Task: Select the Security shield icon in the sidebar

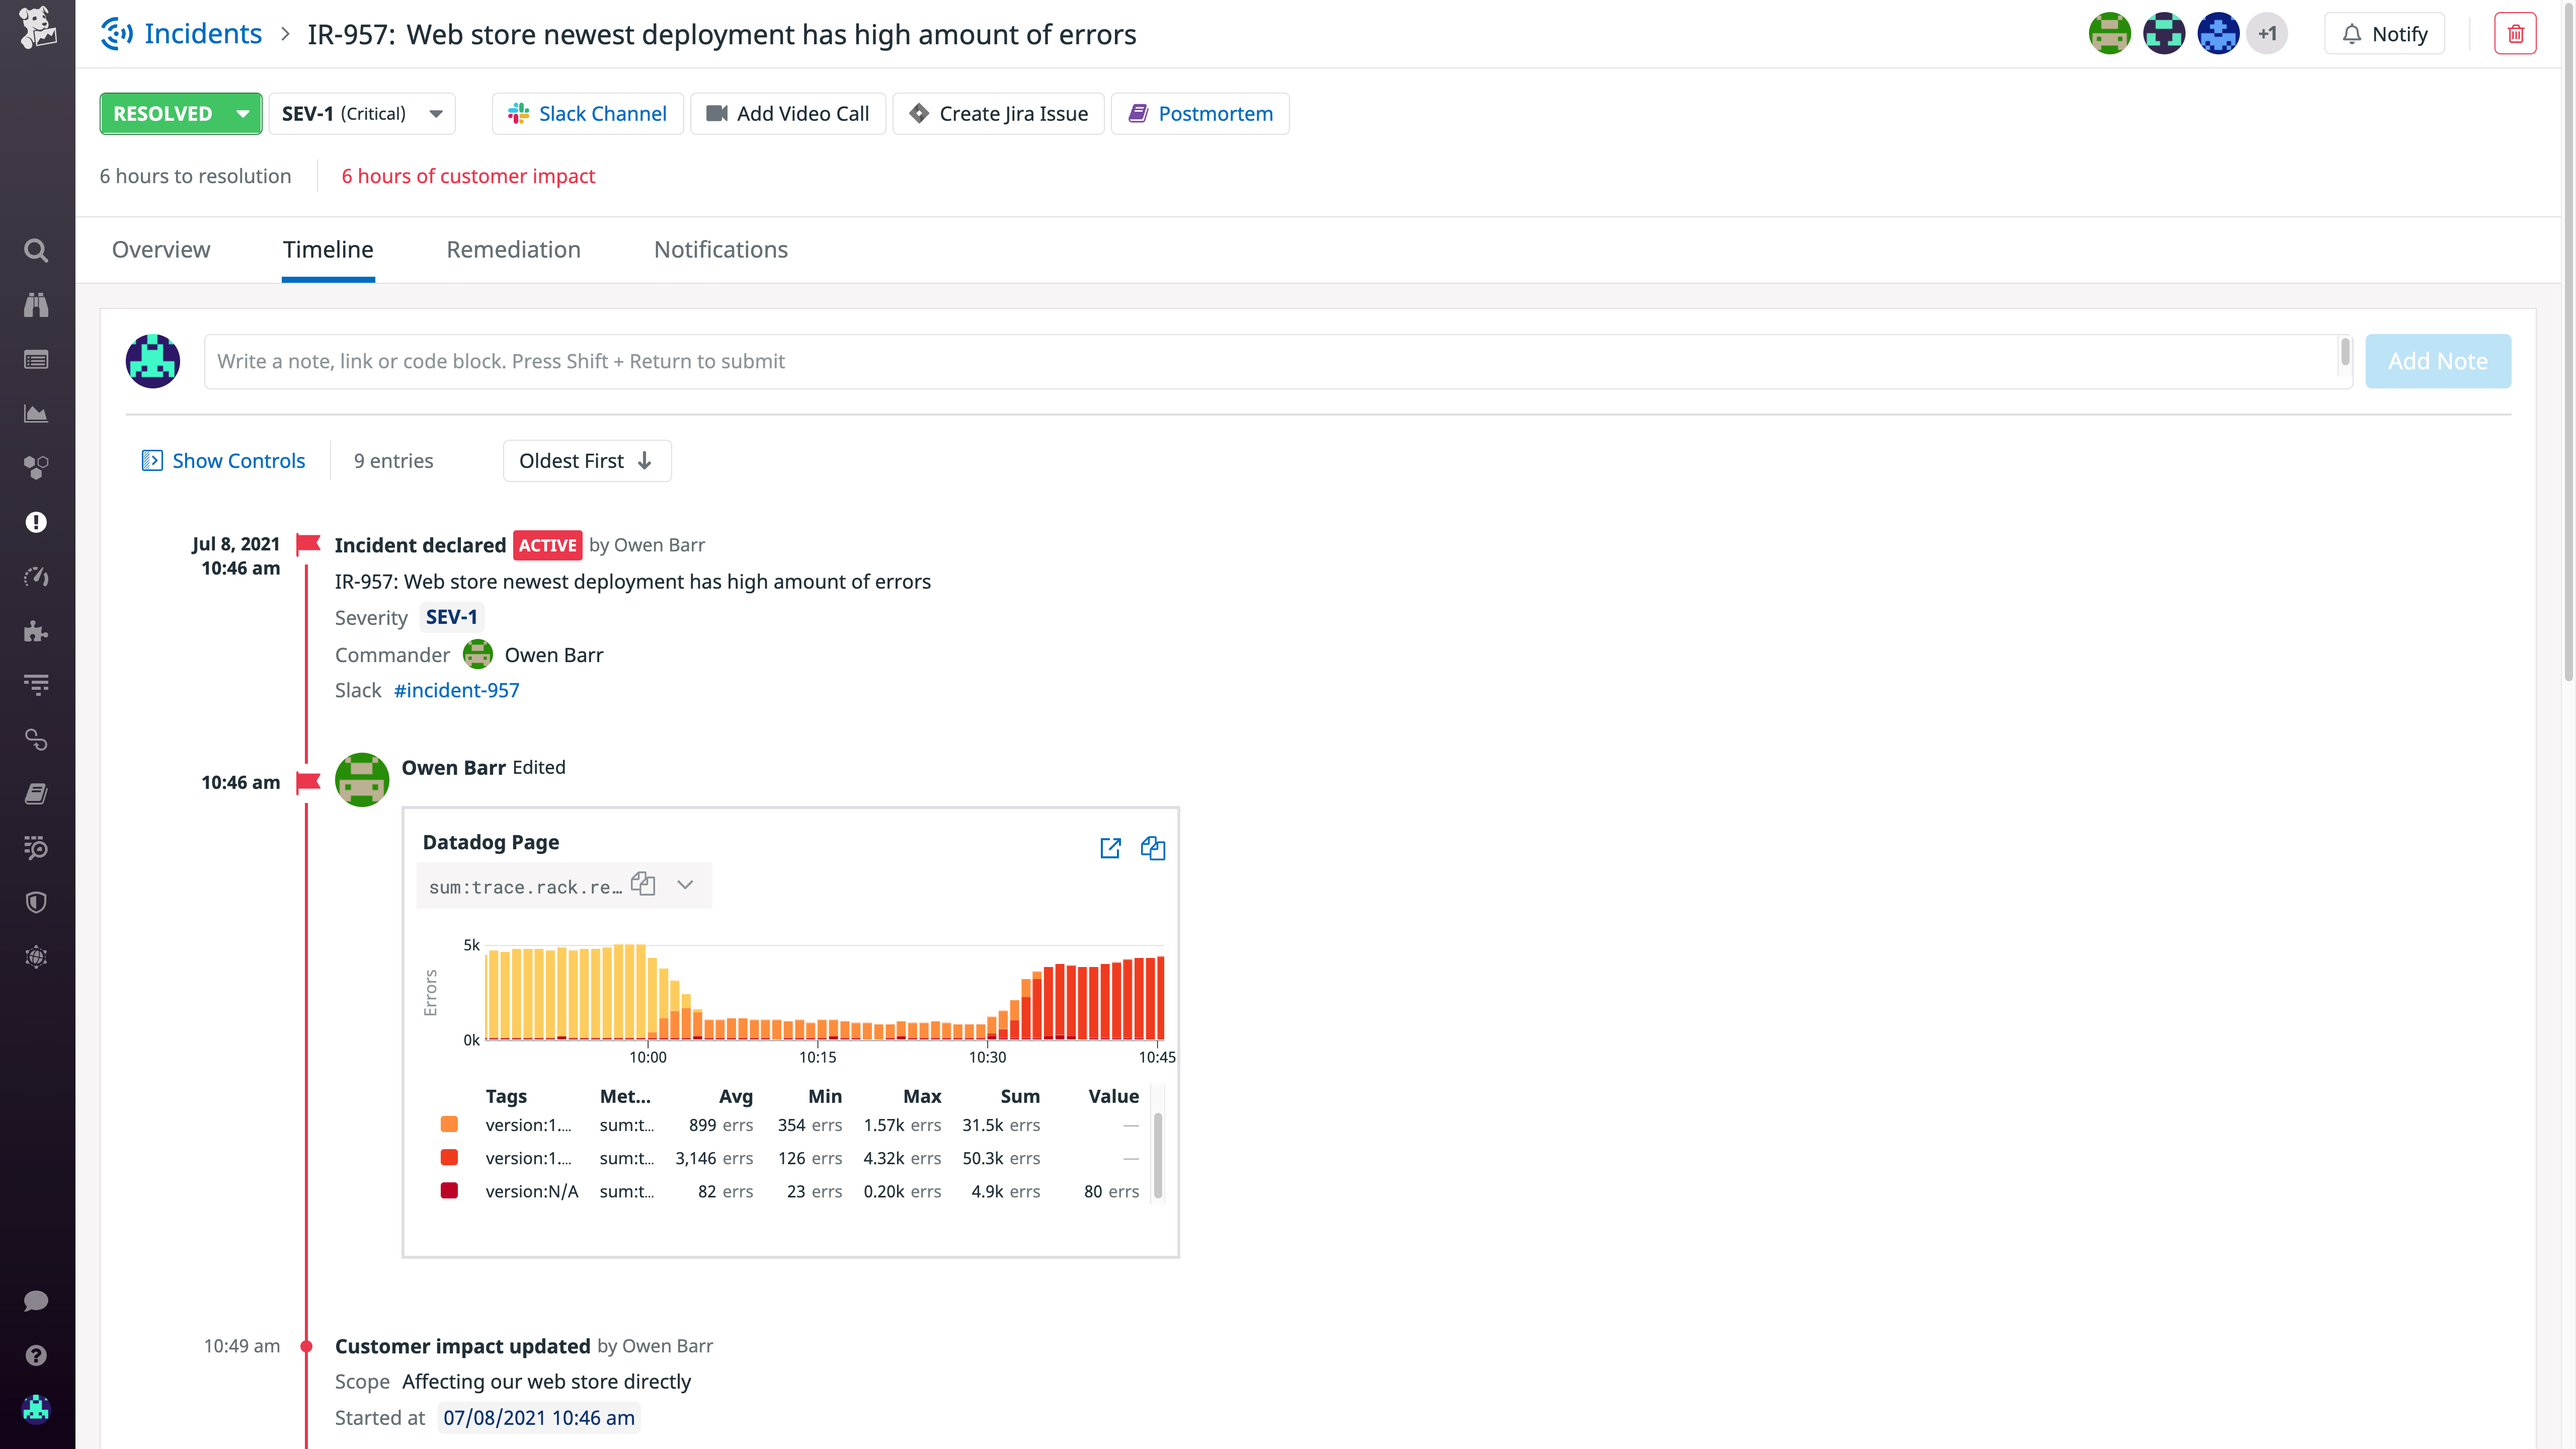Action: pos(36,902)
